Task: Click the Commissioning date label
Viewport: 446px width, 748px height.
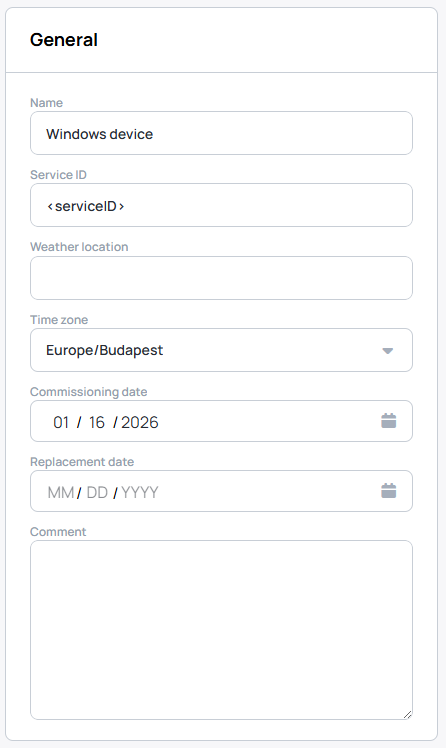Action: pyautogui.click(x=89, y=392)
